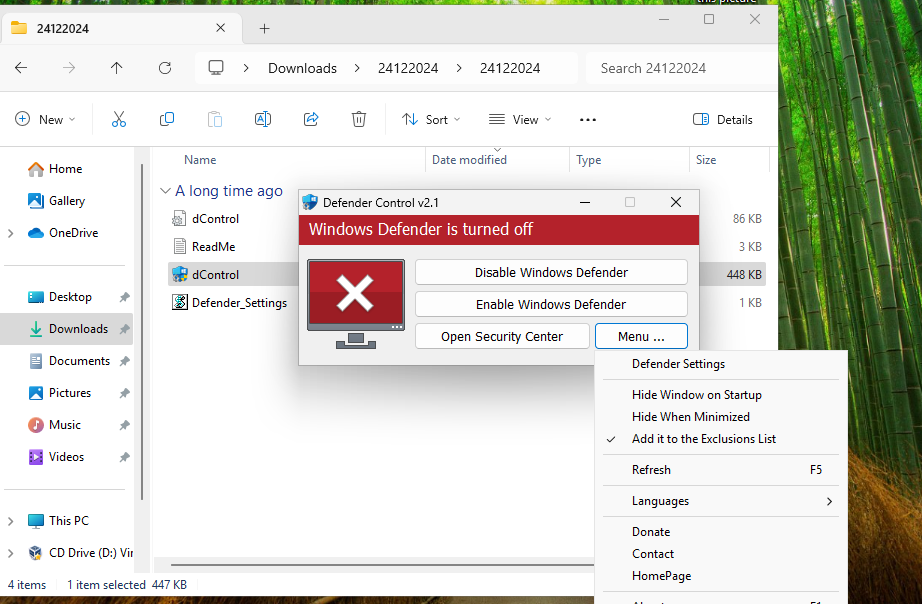Image resolution: width=922 pixels, height=604 pixels.
Task: Click Disable Windows Defender button
Action: 552,272
